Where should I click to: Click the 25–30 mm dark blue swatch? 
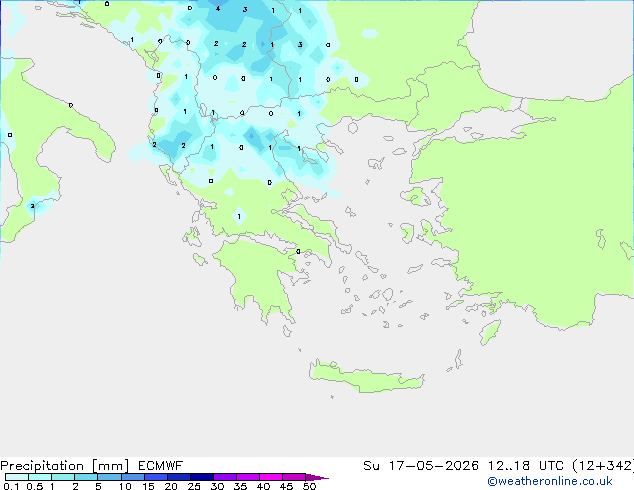[x=202, y=477]
